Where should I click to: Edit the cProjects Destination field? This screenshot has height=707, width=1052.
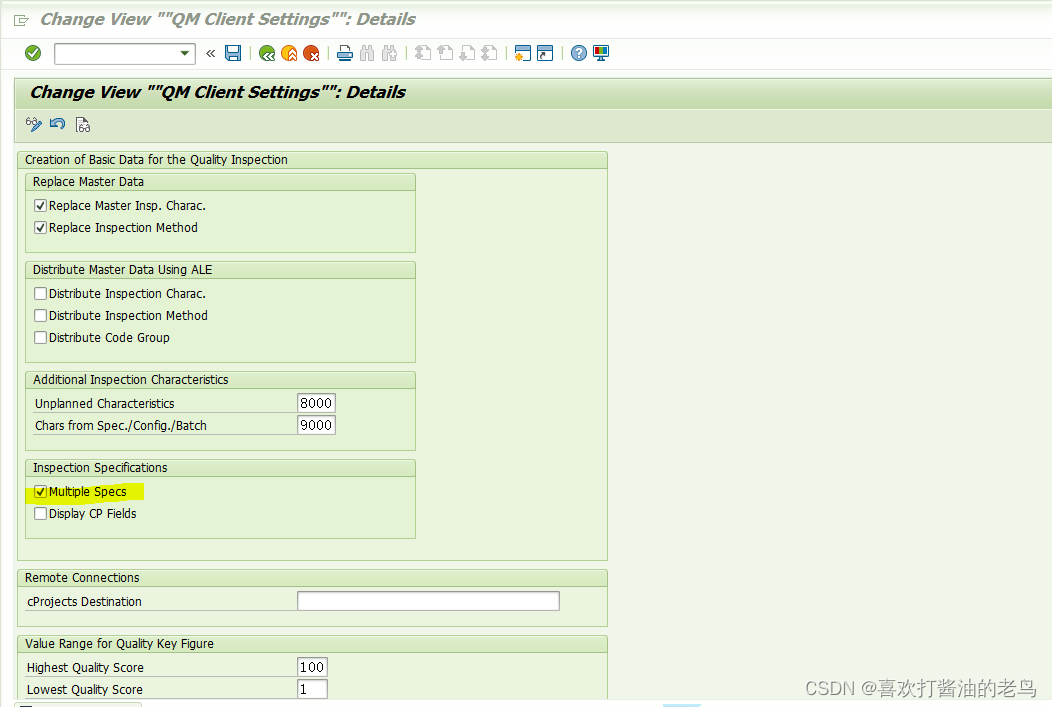click(x=428, y=600)
